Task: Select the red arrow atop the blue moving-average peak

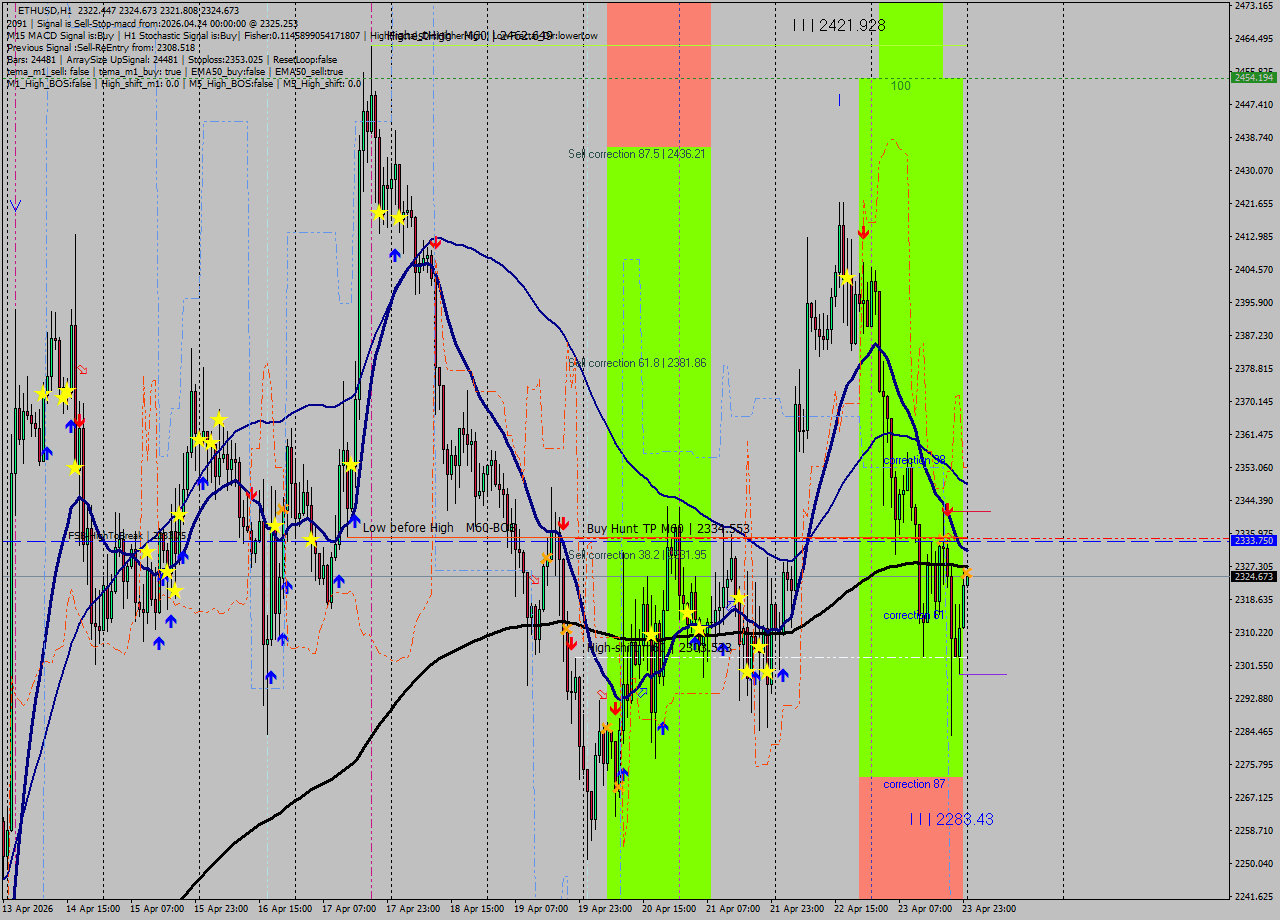Action: click(x=436, y=242)
